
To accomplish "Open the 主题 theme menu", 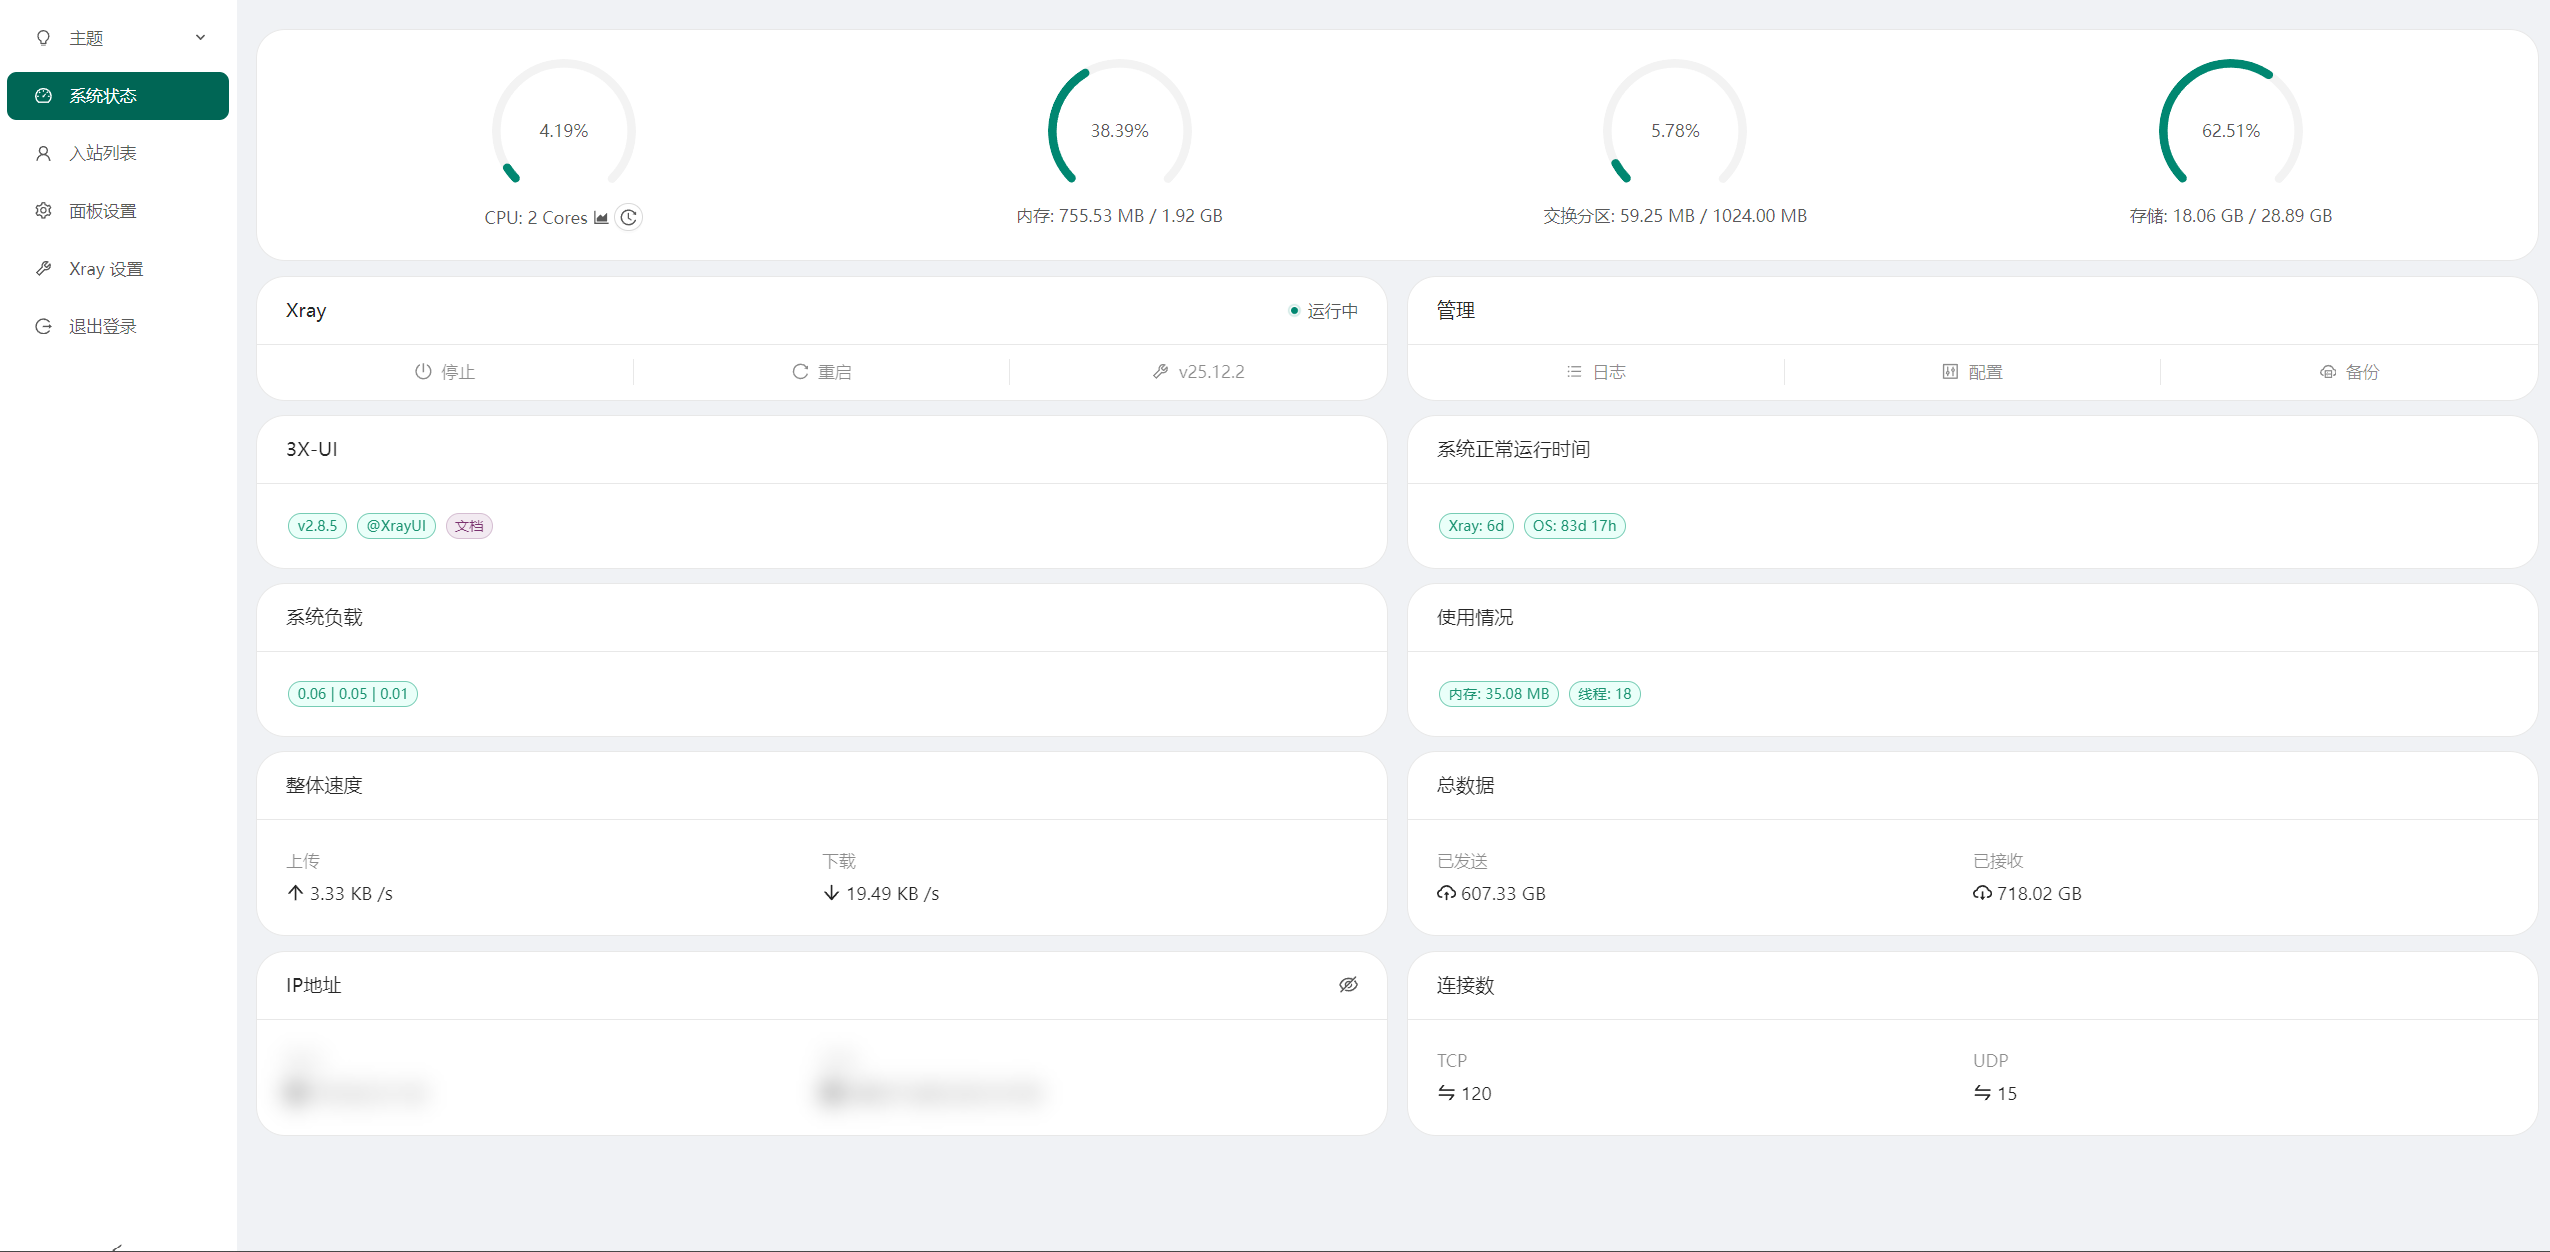I will click(118, 38).
